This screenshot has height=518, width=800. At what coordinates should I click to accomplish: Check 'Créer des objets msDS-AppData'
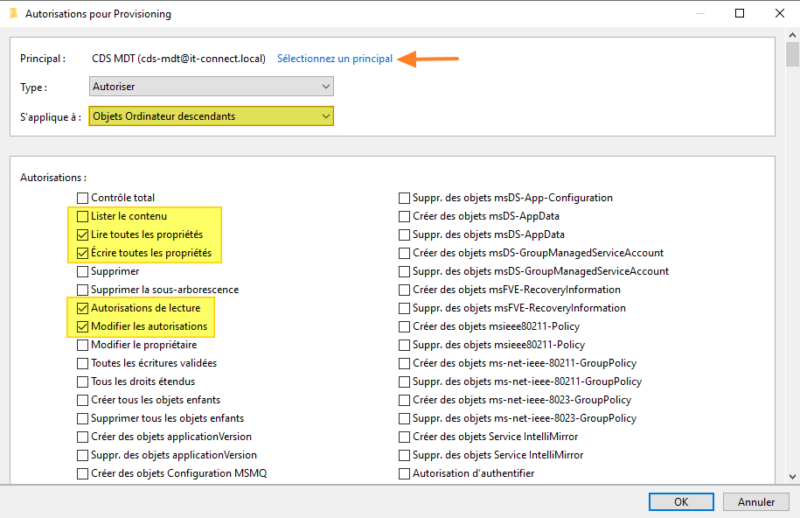pyautogui.click(x=404, y=216)
